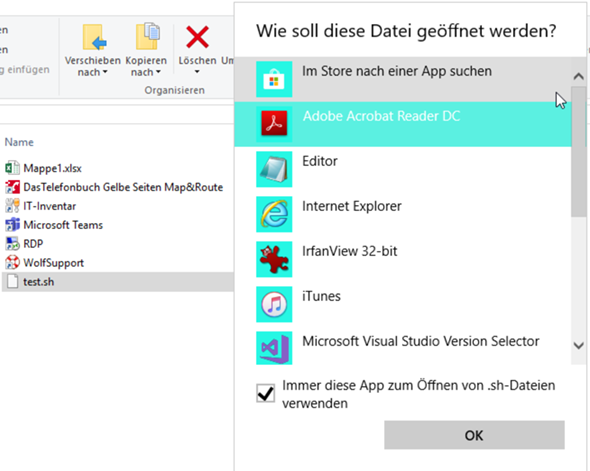Click the IT-Inventar shortcut icon

pos(12,205)
